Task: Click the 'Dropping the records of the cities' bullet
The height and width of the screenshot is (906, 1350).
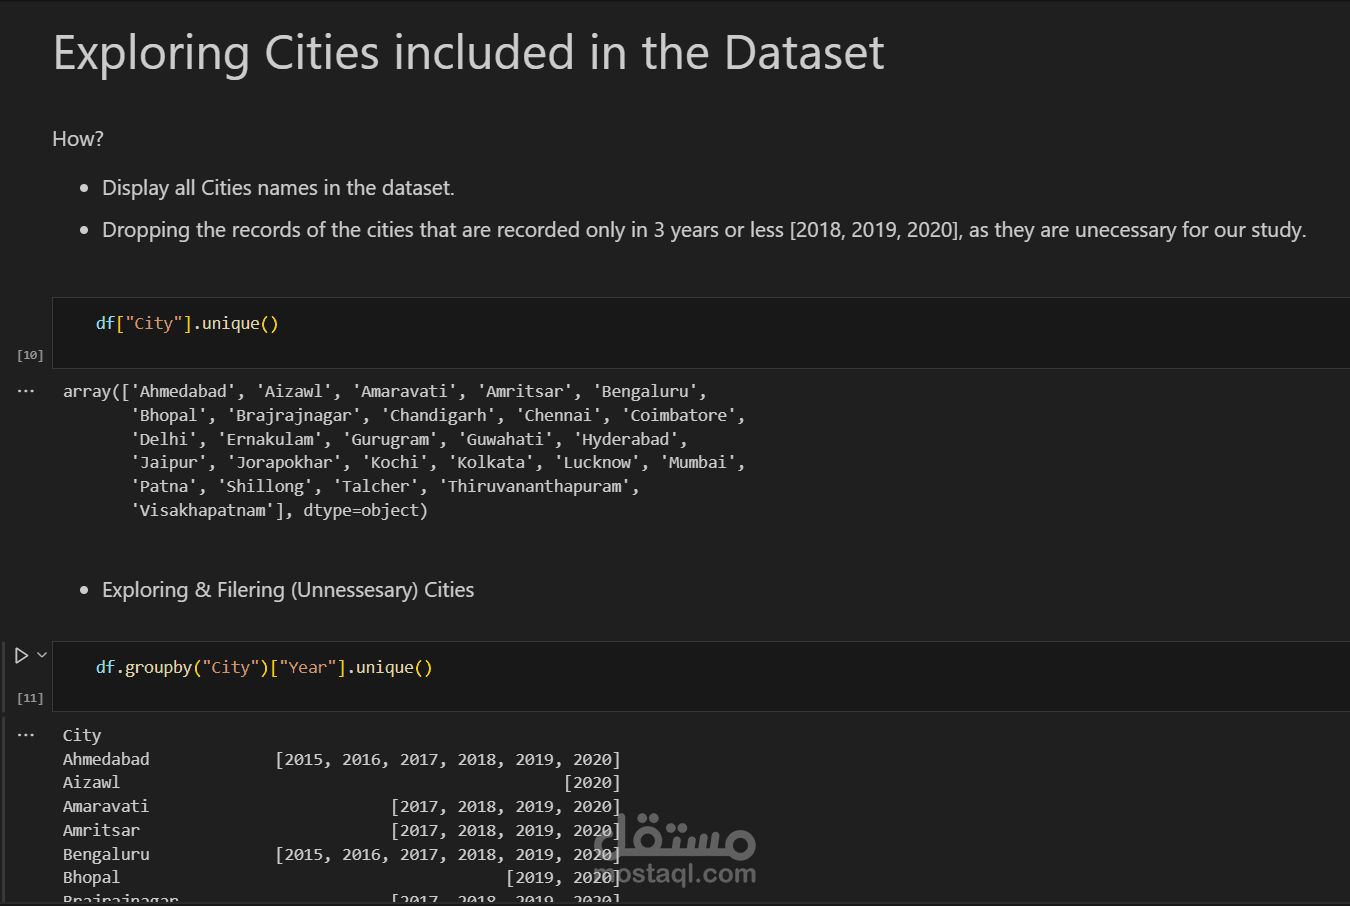Action: (703, 230)
